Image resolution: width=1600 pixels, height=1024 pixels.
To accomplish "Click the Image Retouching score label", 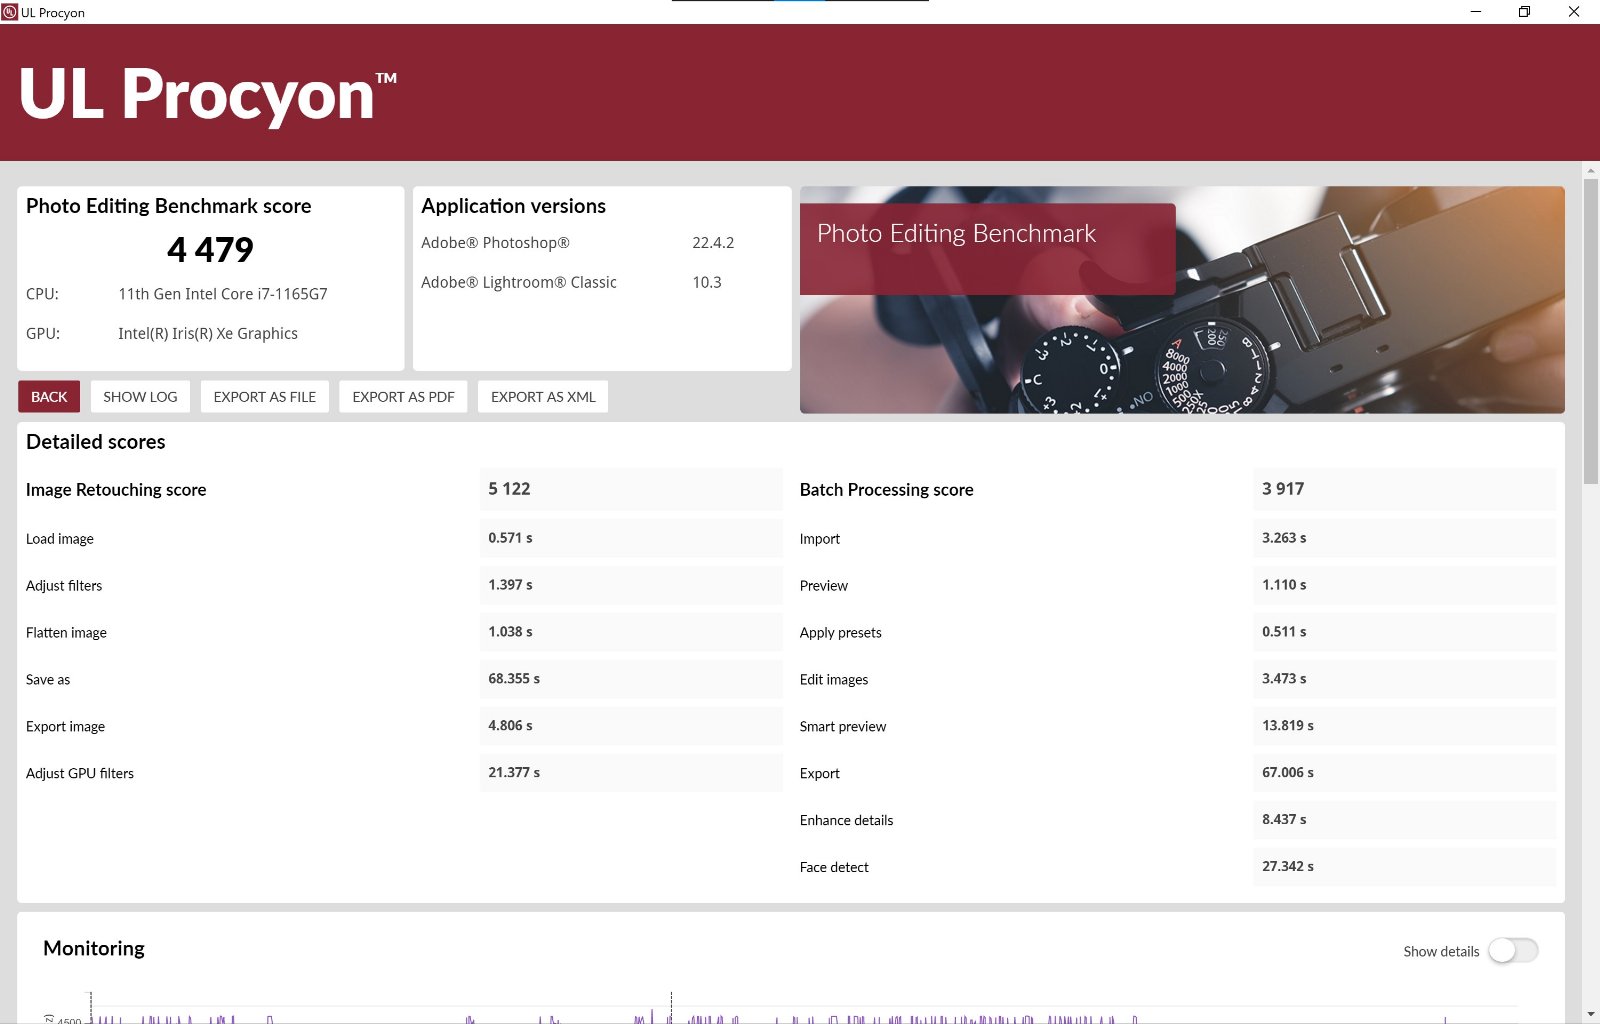I will [116, 490].
